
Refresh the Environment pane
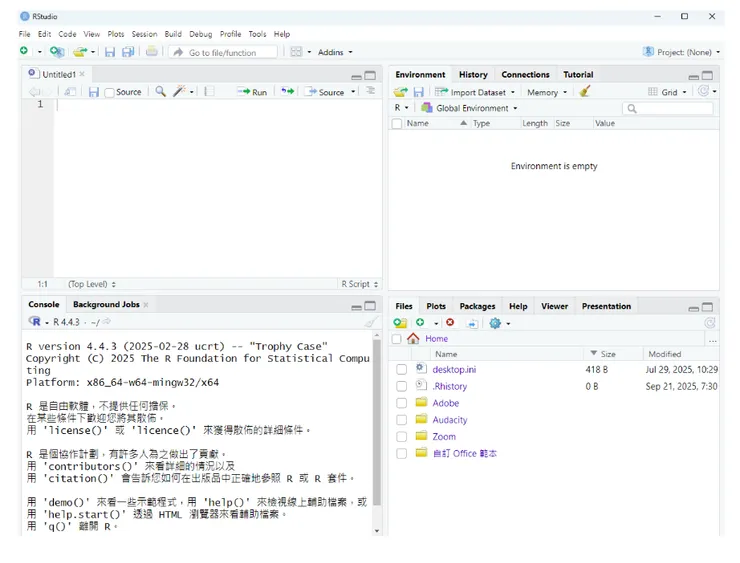click(703, 91)
